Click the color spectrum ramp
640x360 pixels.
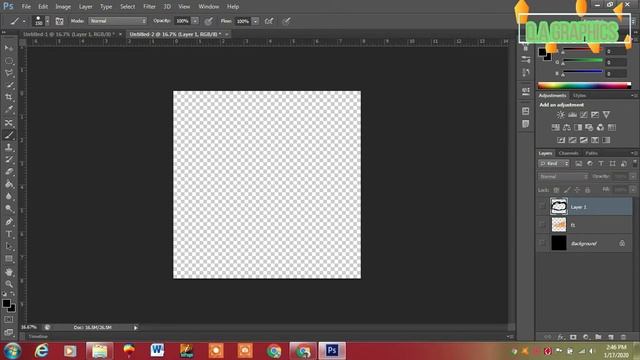pyautogui.click(x=584, y=85)
